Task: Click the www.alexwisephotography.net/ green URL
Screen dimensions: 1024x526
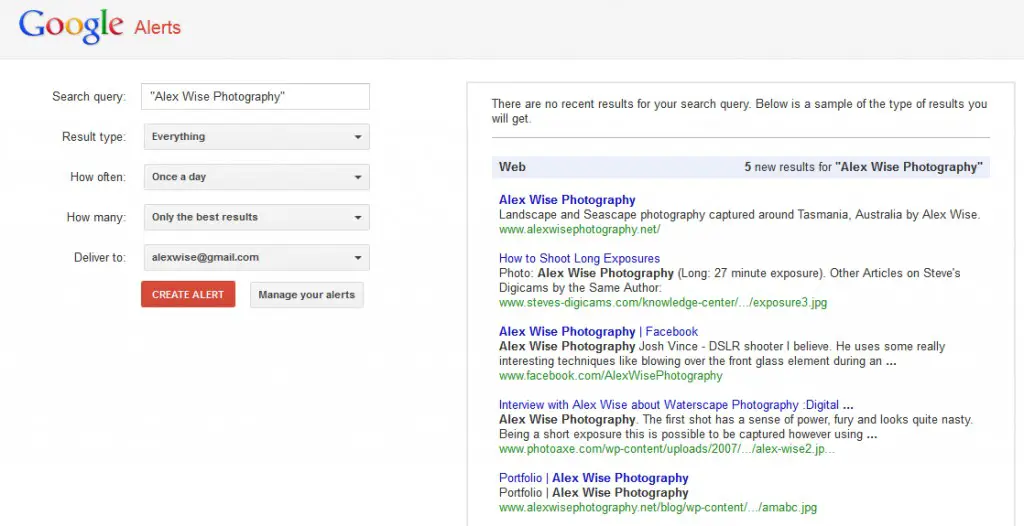Action: tap(580, 229)
